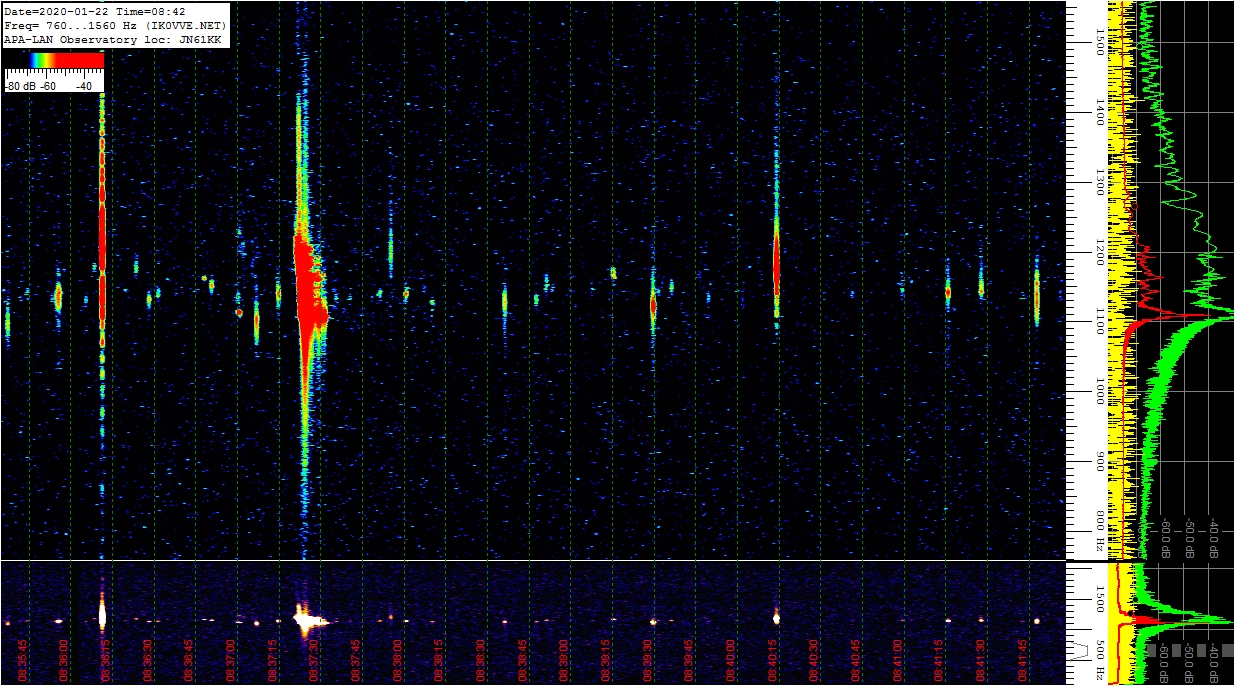
Task: Click the 800 Hz label on frequency axis
Action: click(1099, 532)
